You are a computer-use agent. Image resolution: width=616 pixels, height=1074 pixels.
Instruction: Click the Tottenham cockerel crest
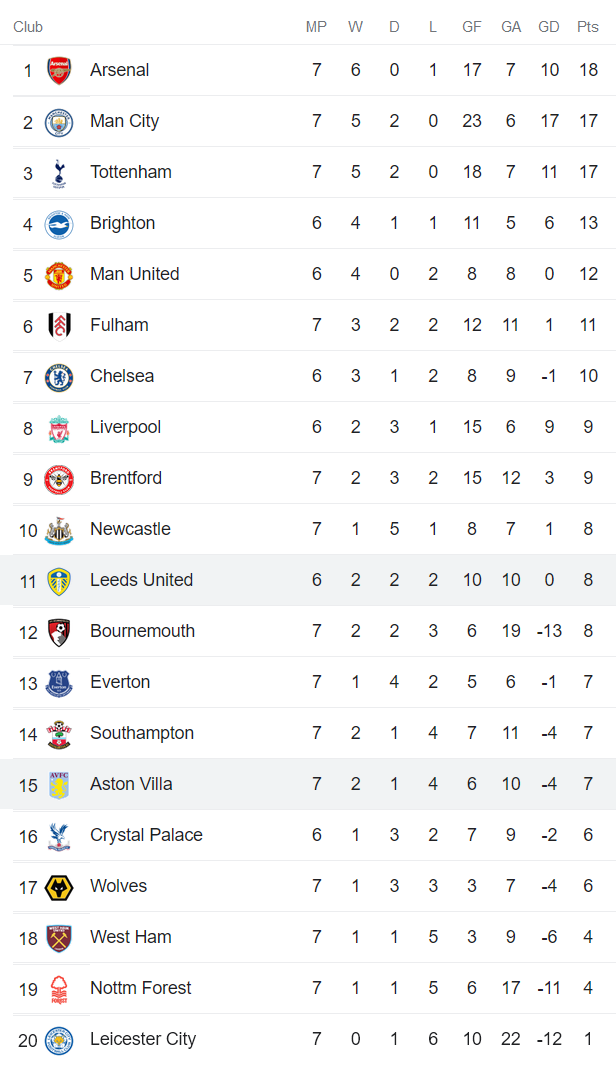[x=59, y=173]
